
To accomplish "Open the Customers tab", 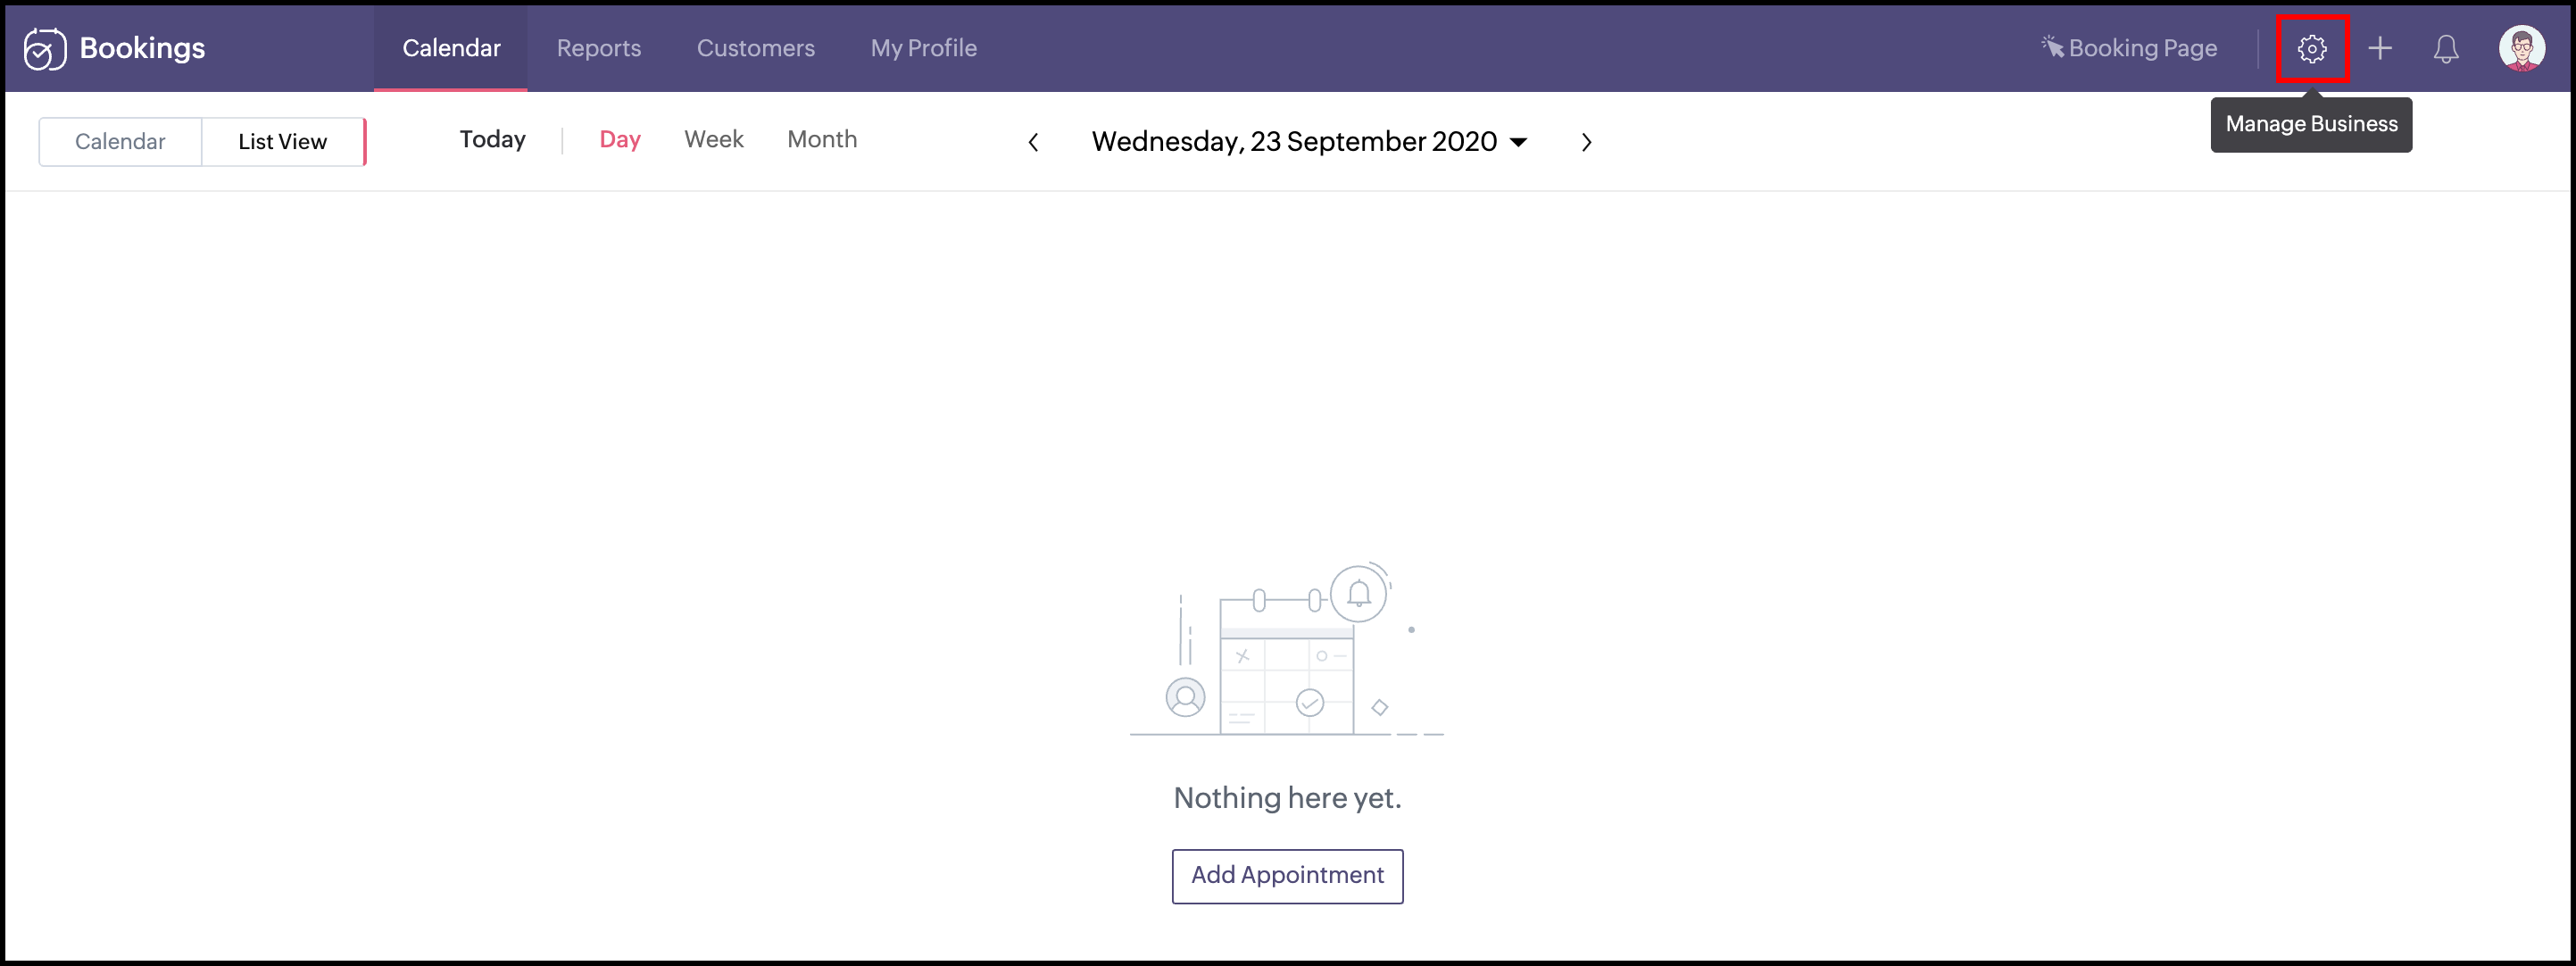I will [755, 48].
